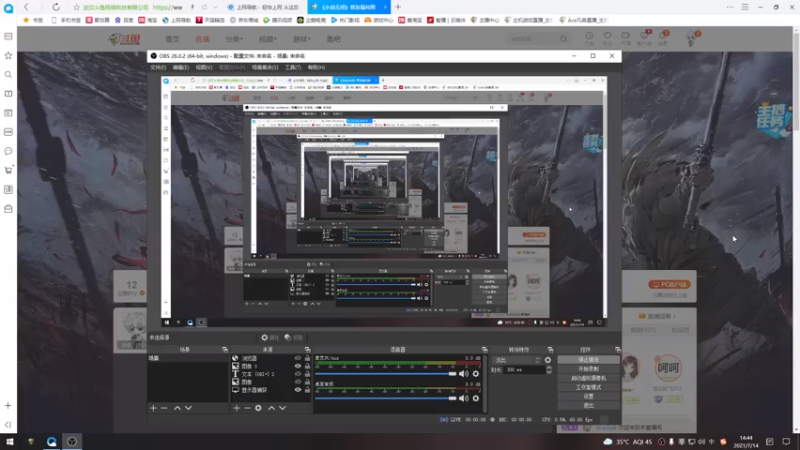Remove selected scene with minus icon

pyautogui.click(x=164, y=408)
